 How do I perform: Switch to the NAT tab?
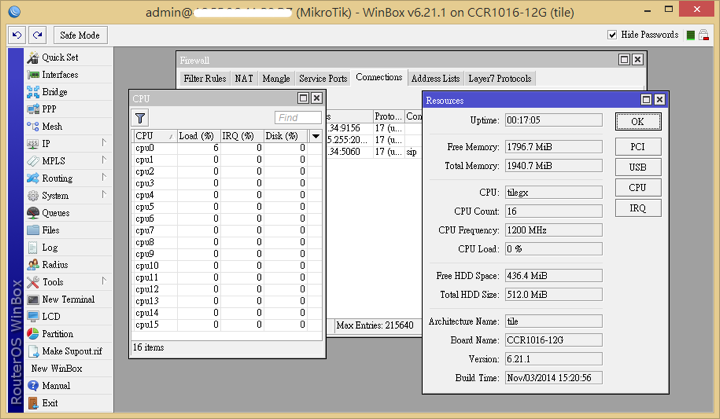244,79
